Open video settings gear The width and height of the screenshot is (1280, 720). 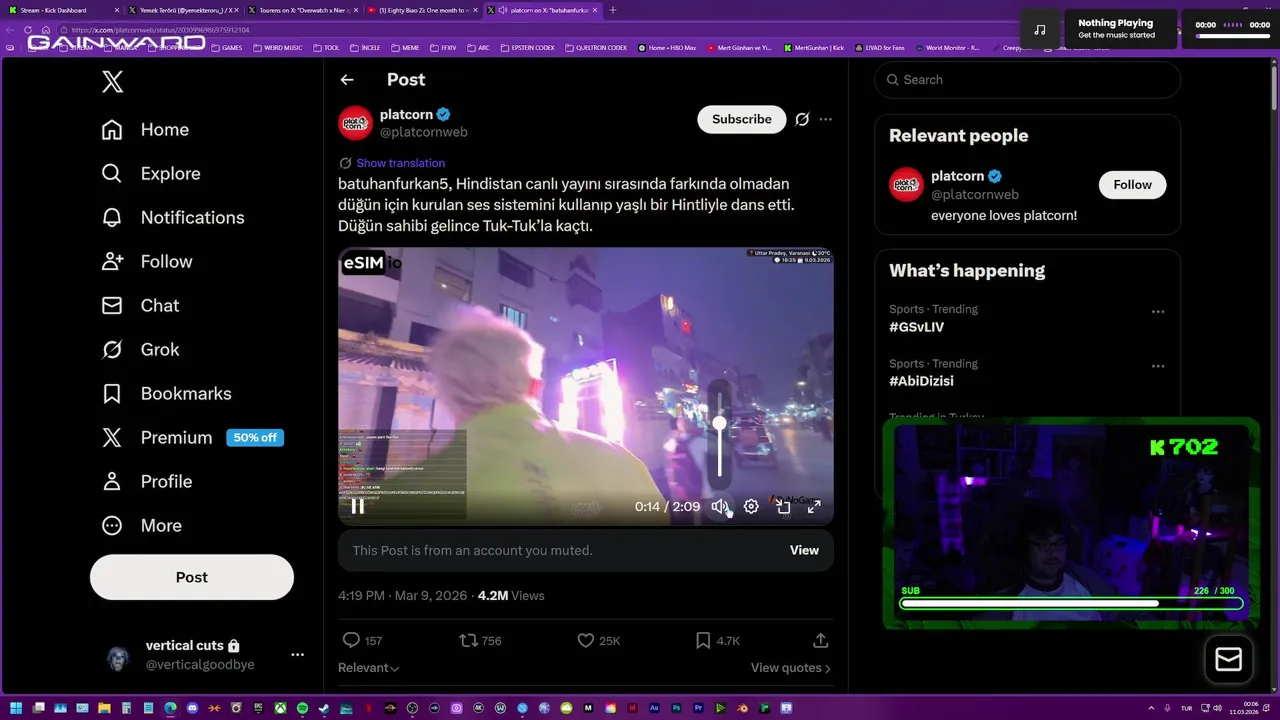tap(751, 507)
